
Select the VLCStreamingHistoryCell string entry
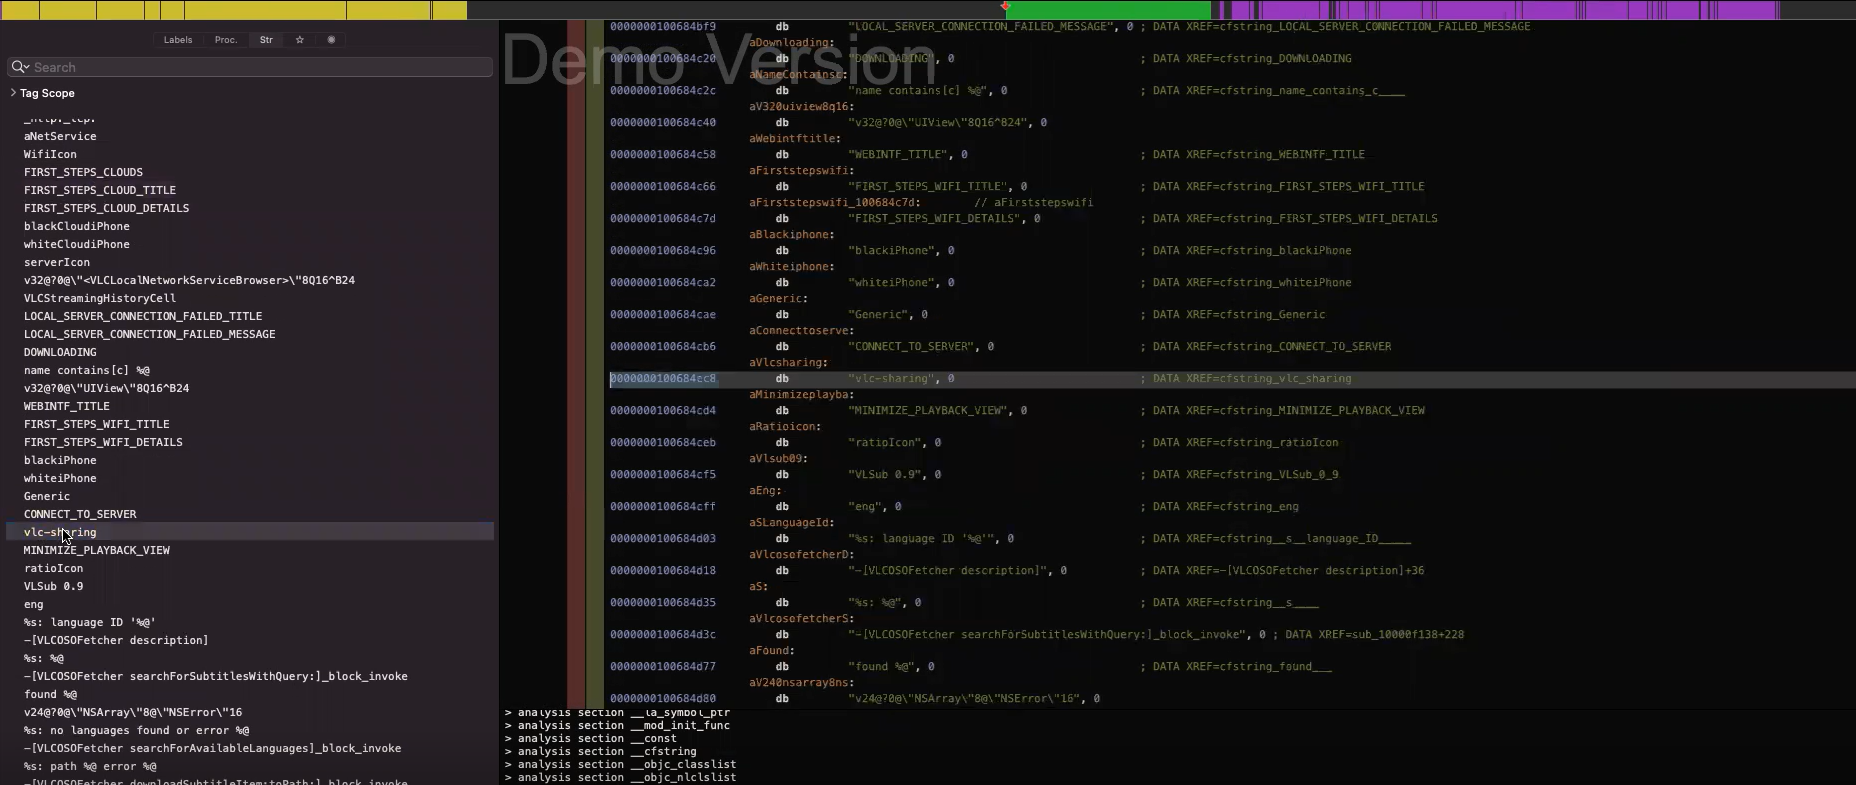[x=100, y=298]
